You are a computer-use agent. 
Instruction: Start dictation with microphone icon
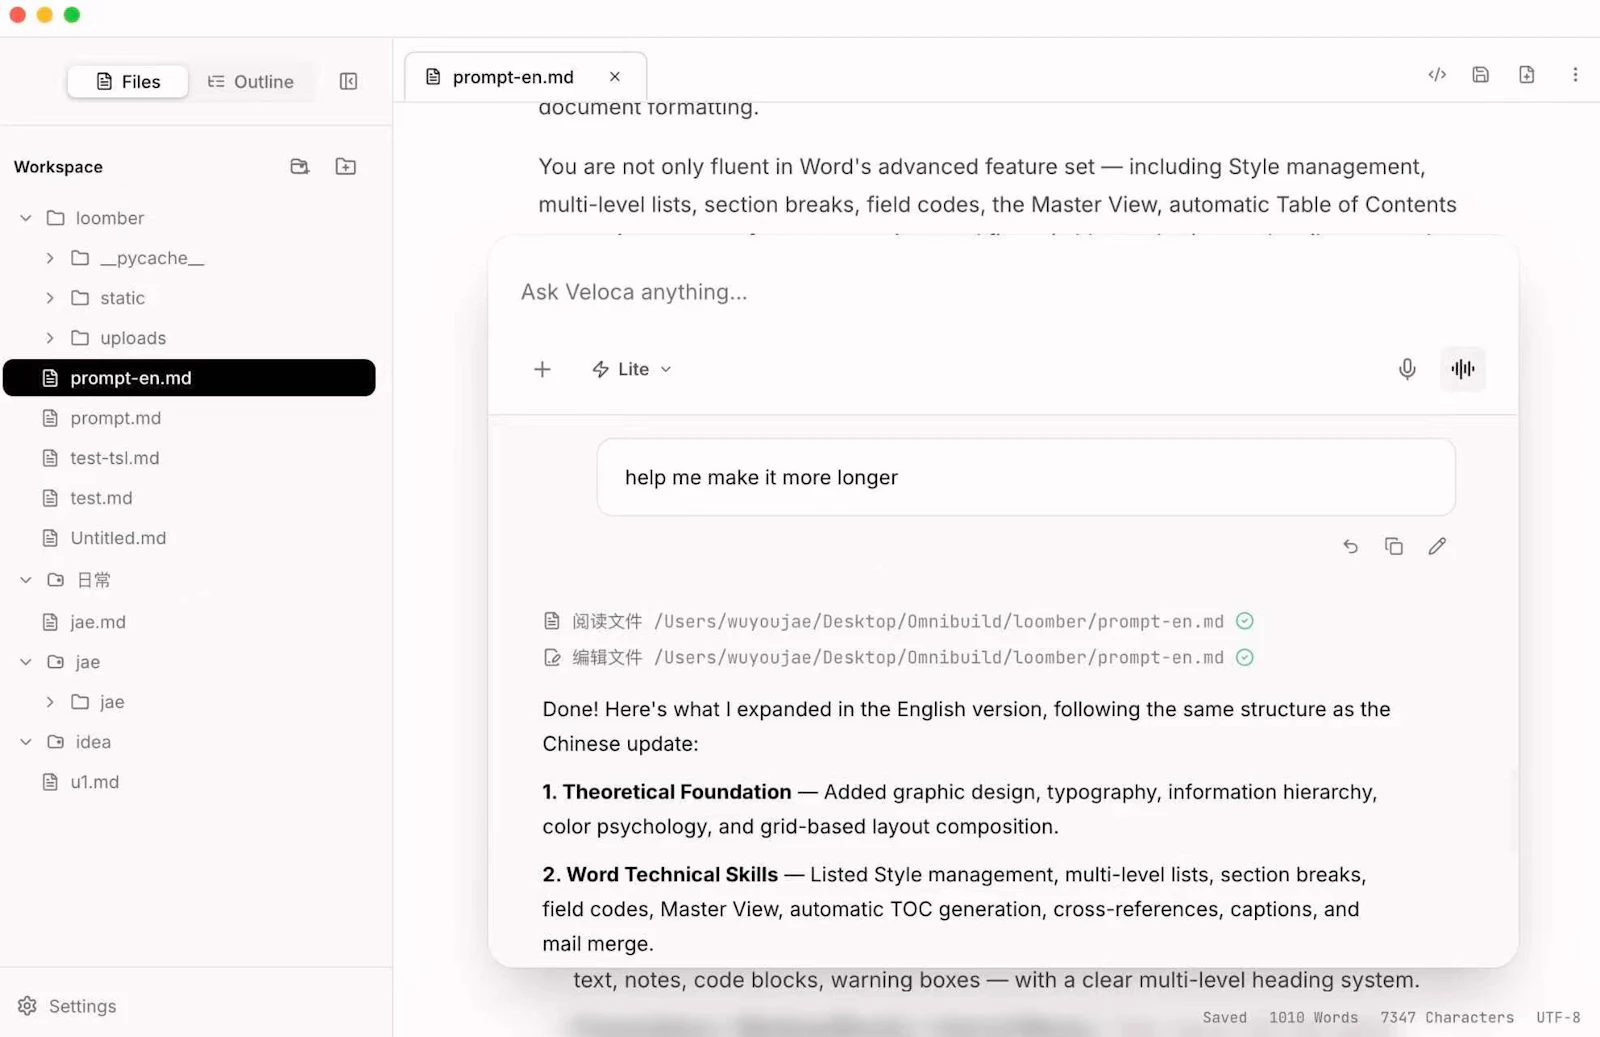[1407, 369]
